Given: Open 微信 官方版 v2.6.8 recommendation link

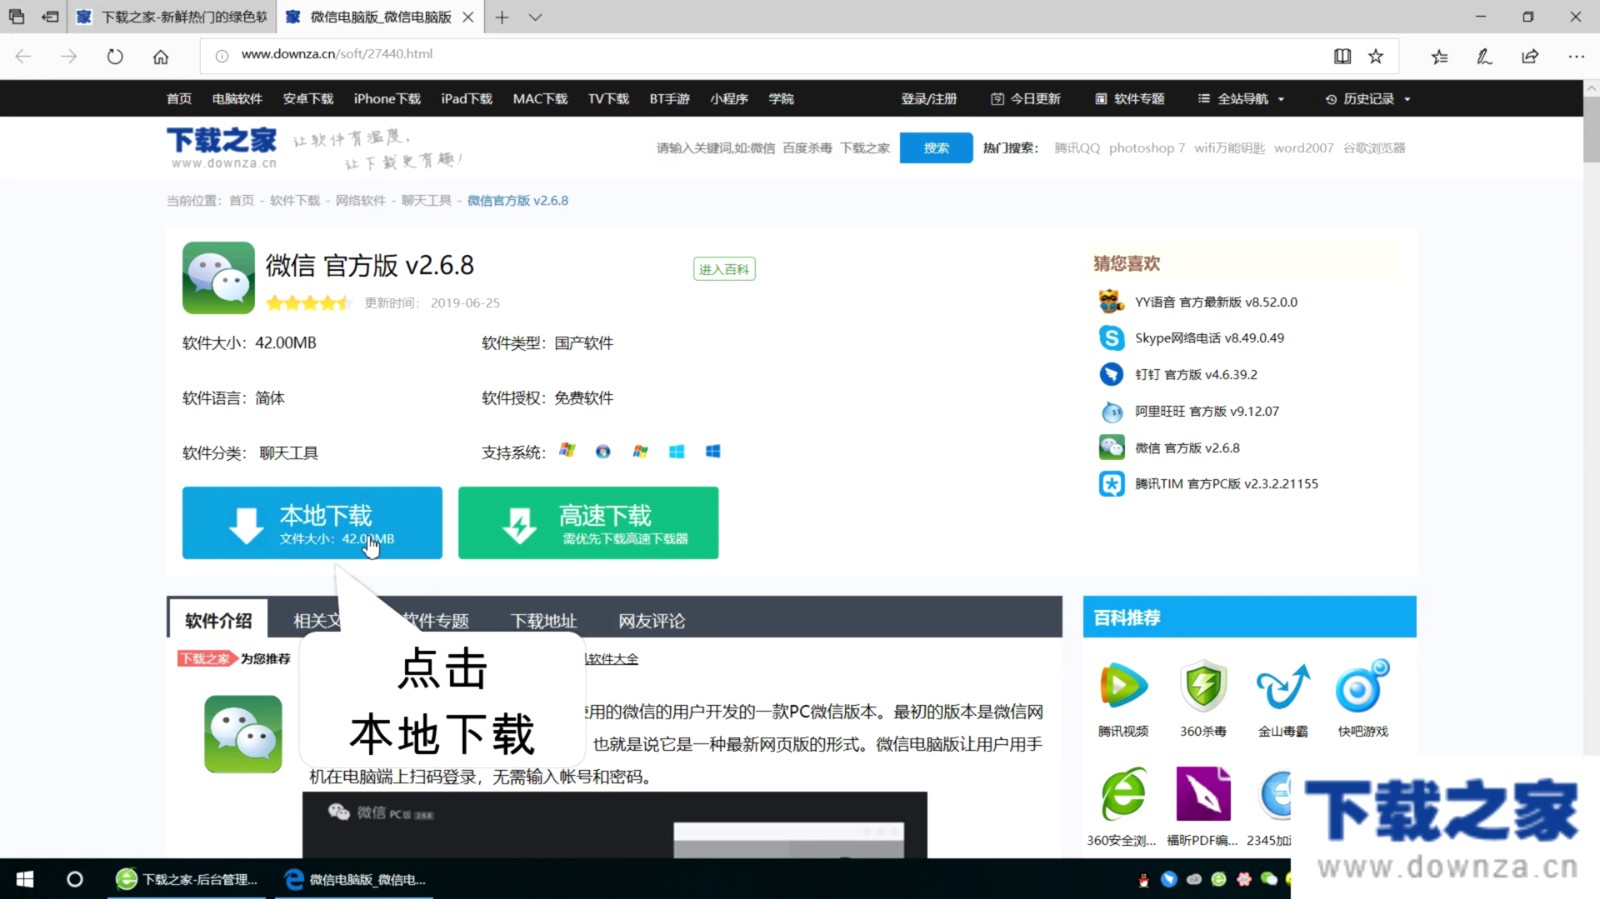Looking at the screenshot, I should (1187, 448).
